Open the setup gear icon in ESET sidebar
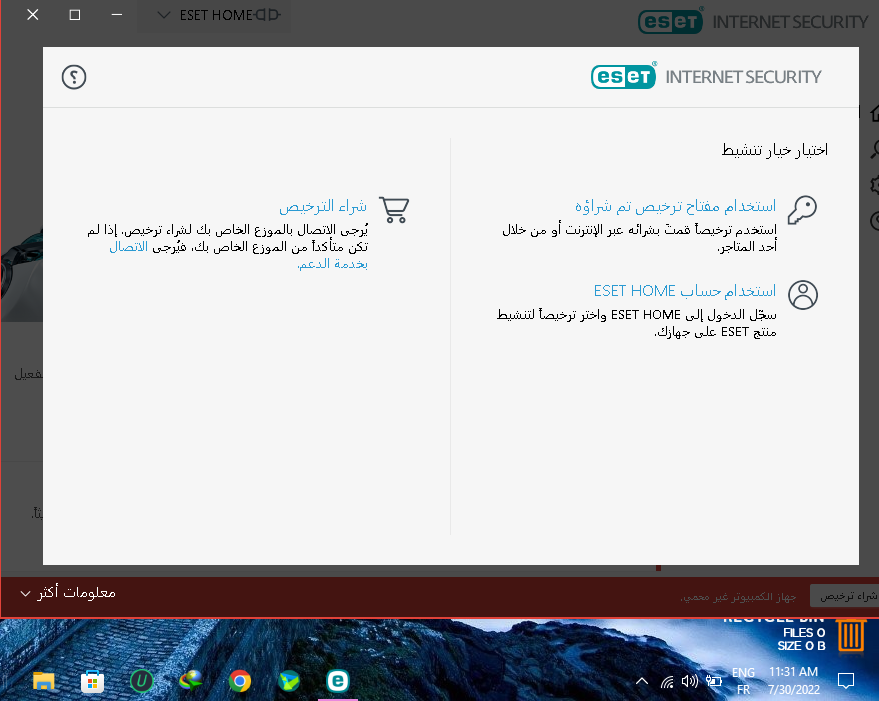The image size is (879, 701). point(875,185)
